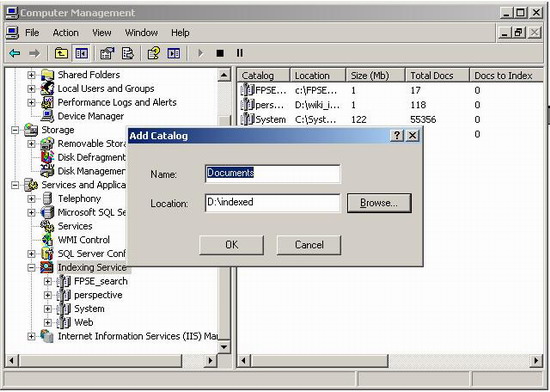Open the Action menu
This screenshot has width=550, height=392.
click(66, 33)
